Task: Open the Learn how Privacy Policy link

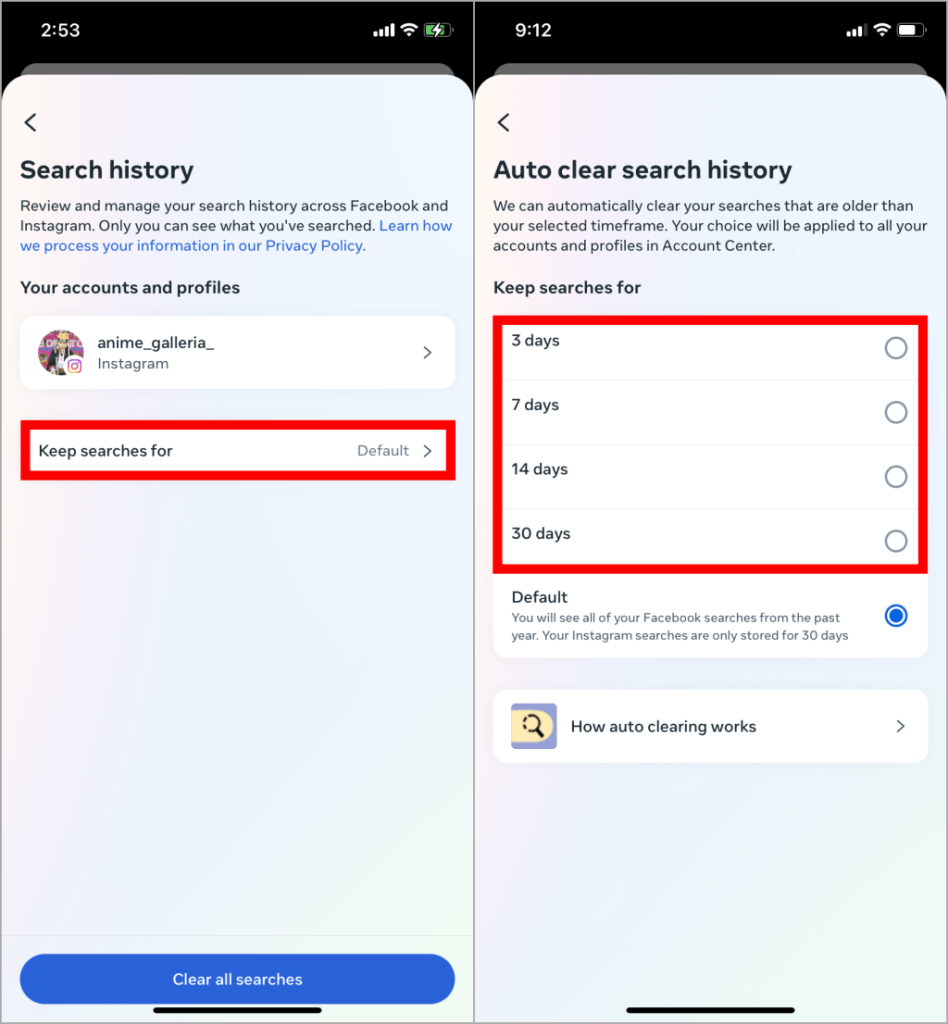Action: (236, 236)
